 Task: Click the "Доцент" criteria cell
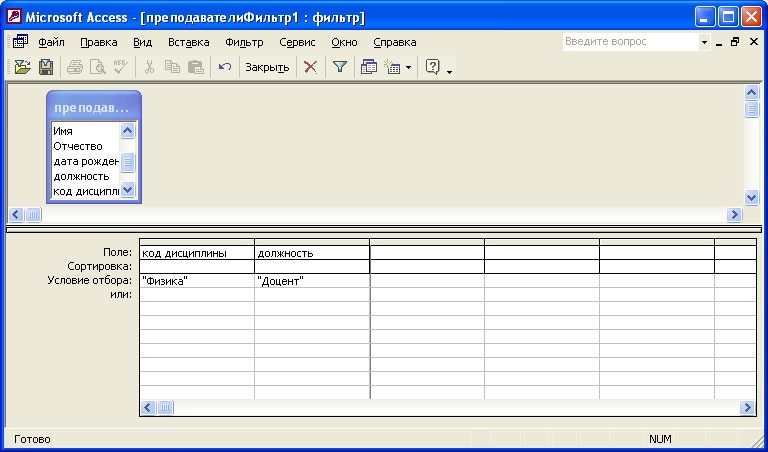click(x=312, y=281)
